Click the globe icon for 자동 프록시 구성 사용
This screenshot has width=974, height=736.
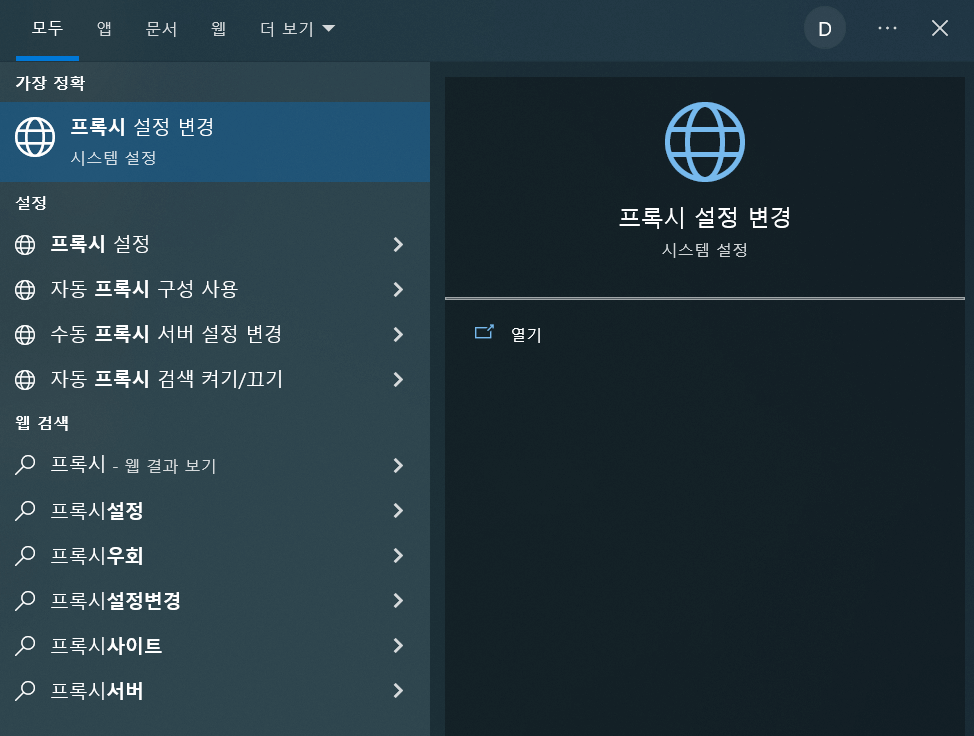(25, 289)
